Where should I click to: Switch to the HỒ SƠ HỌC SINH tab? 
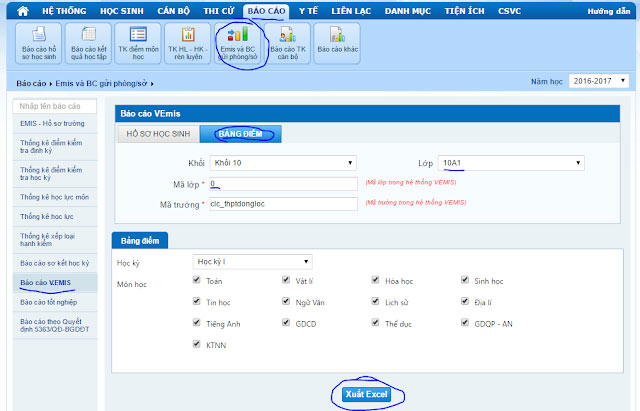click(x=157, y=133)
